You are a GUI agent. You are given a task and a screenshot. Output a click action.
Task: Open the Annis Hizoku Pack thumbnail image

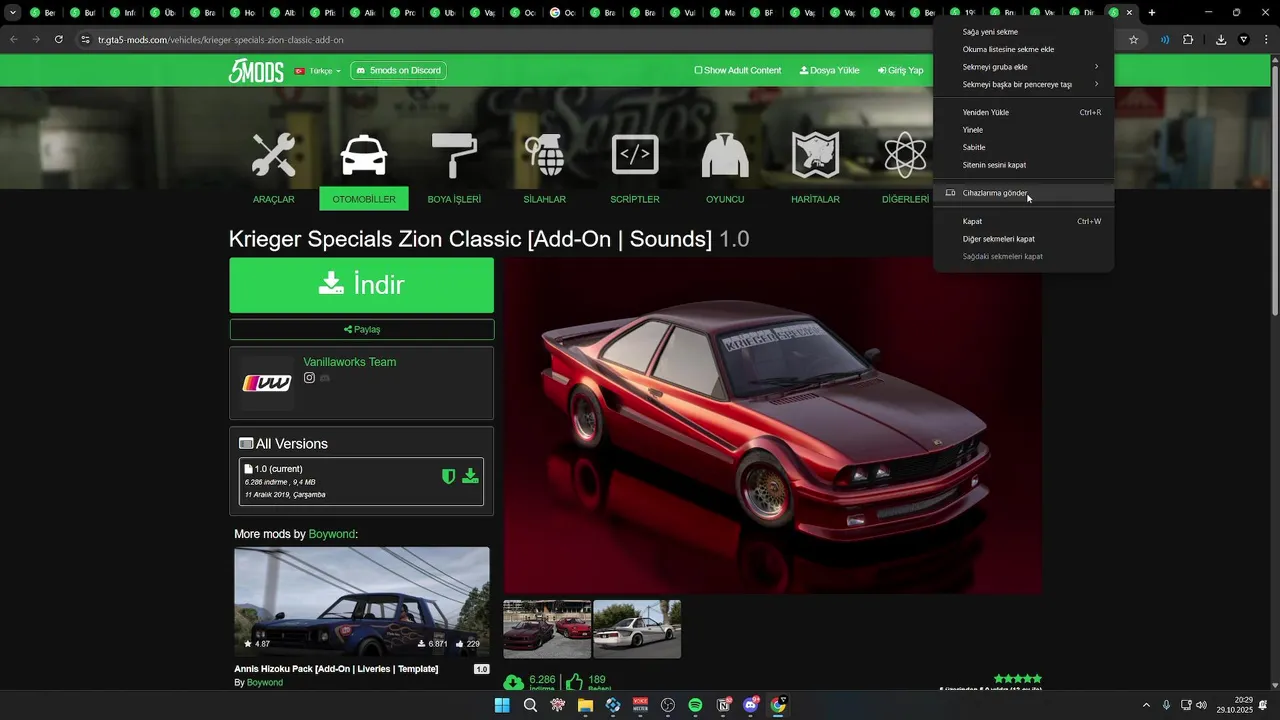pos(362,601)
